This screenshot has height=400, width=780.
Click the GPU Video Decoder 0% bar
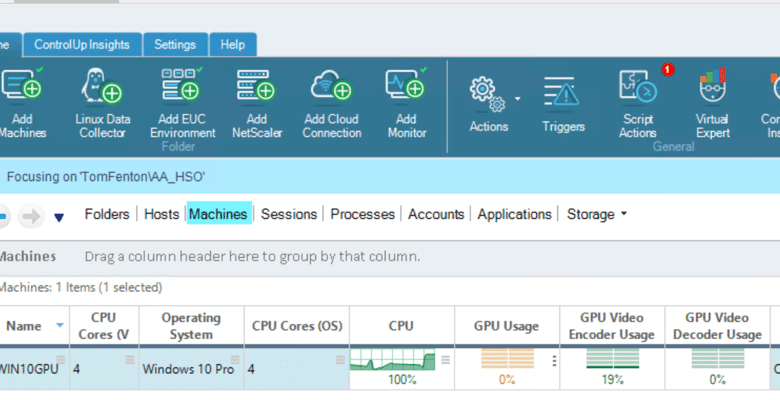point(718,359)
